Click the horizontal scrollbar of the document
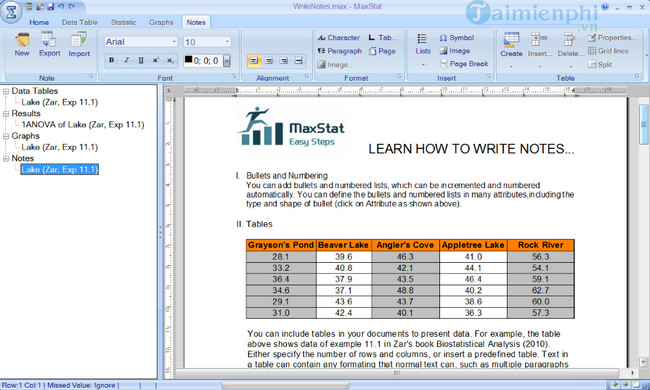This screenshot has width=650, height=390. (x=397, y=373)
